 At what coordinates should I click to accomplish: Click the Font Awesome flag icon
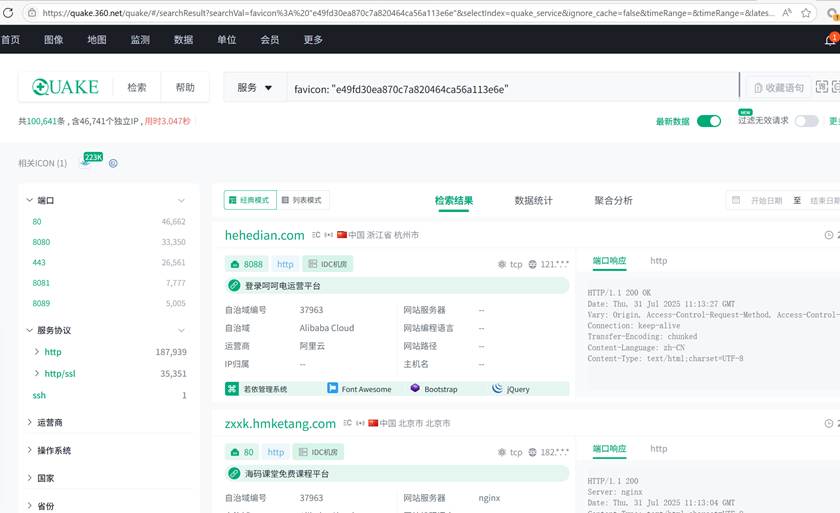point(332,388)
